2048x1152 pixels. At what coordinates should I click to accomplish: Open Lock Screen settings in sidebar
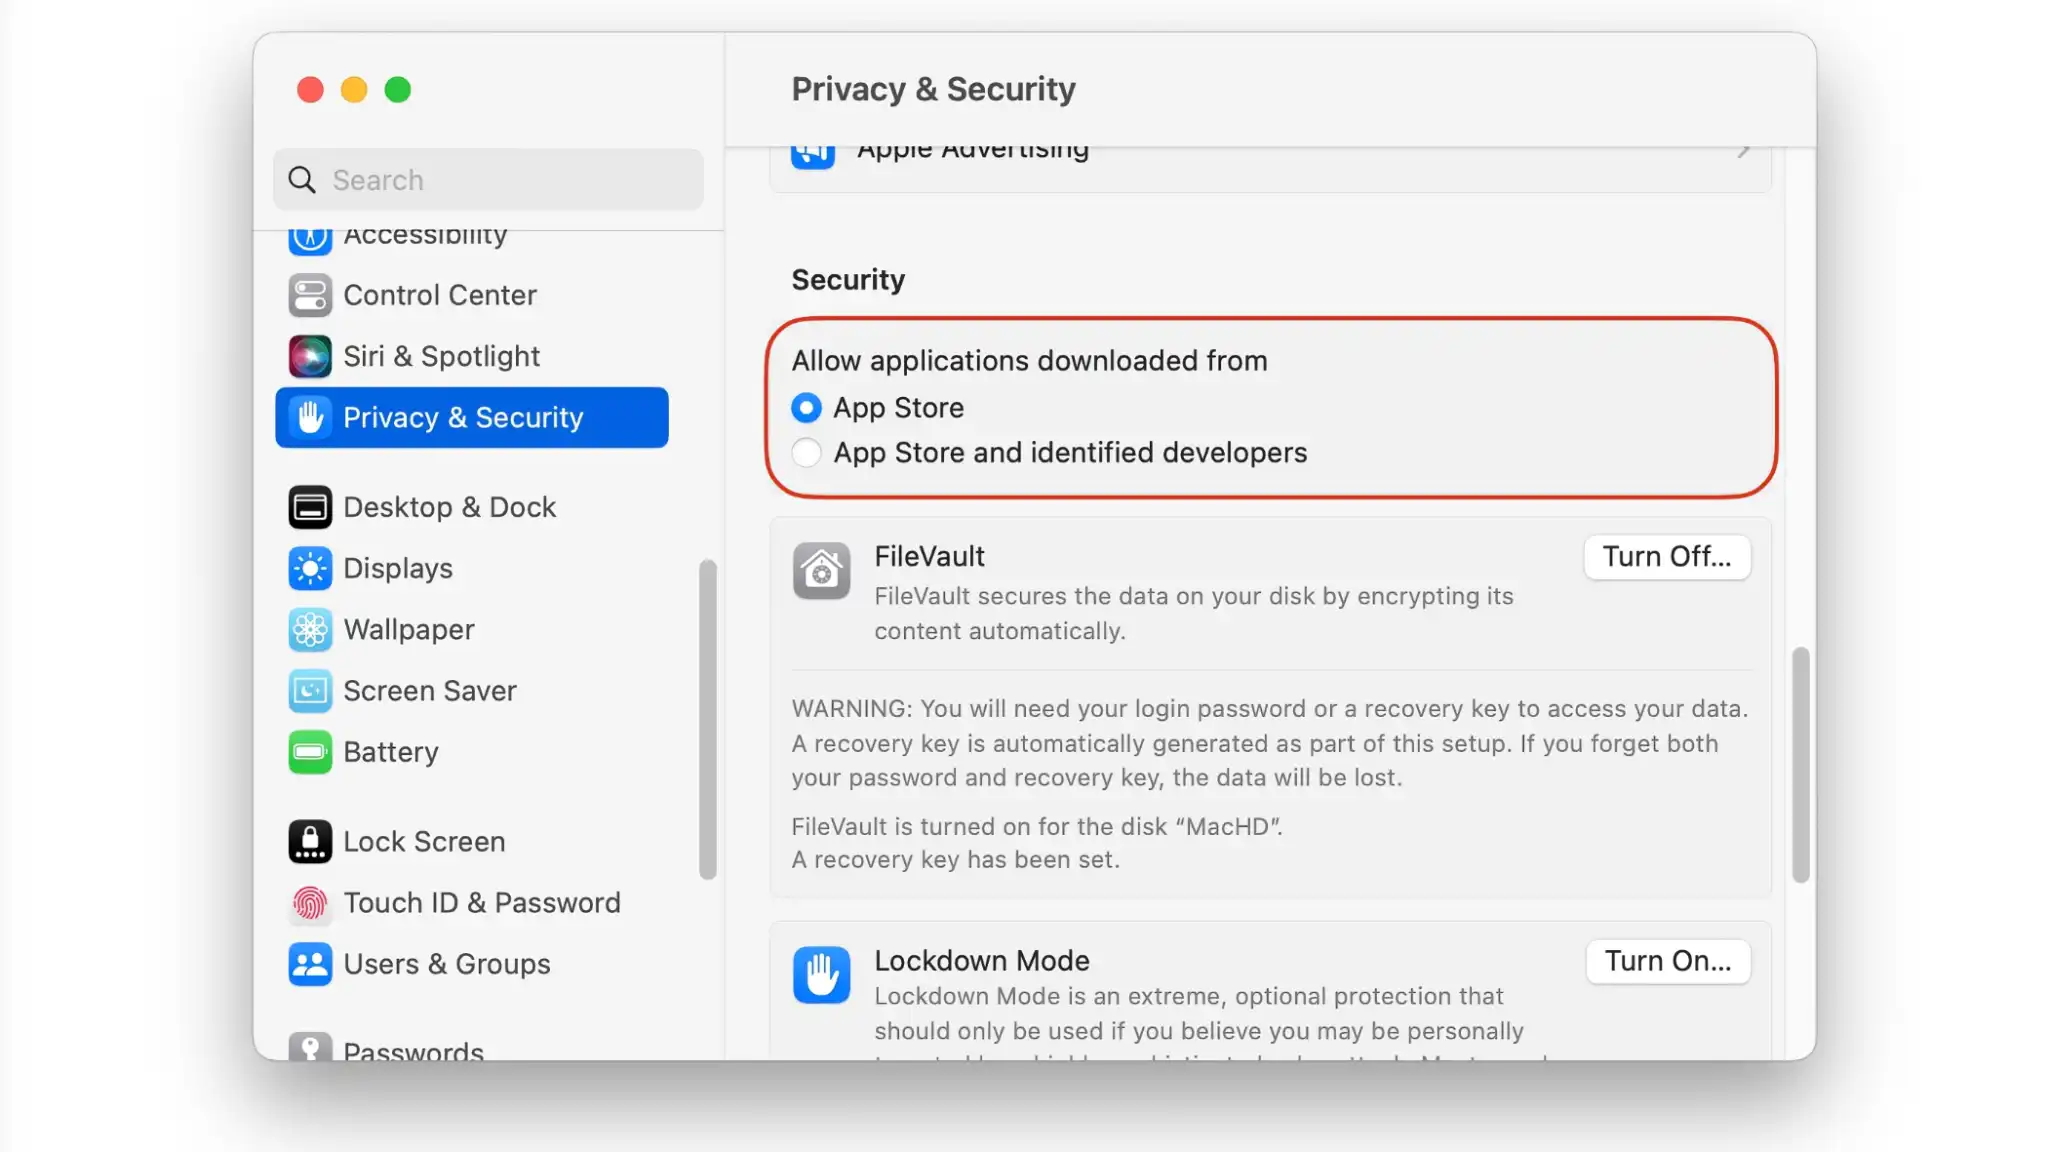click(424, 842)
